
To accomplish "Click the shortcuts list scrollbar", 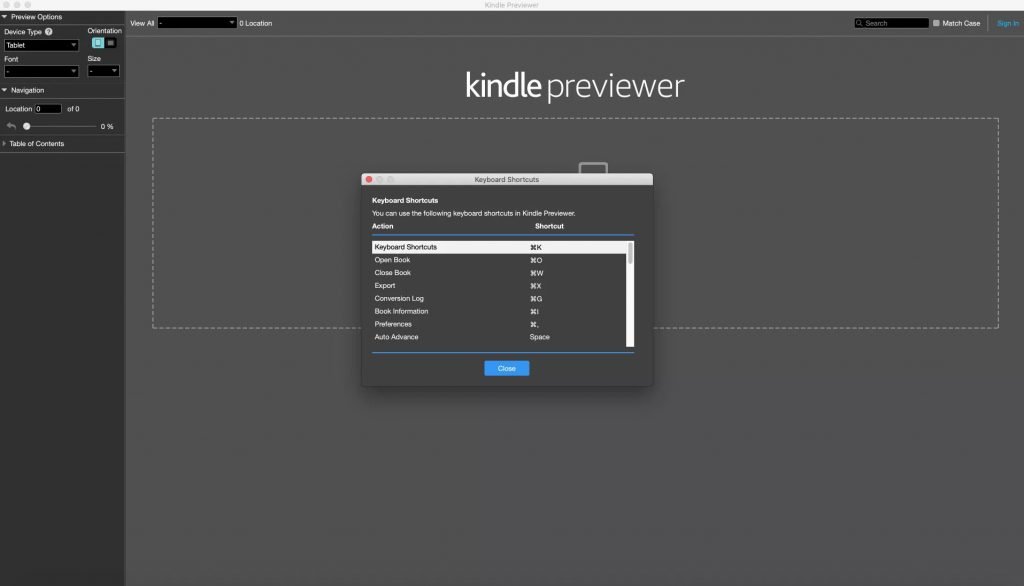I will [630, 253].
